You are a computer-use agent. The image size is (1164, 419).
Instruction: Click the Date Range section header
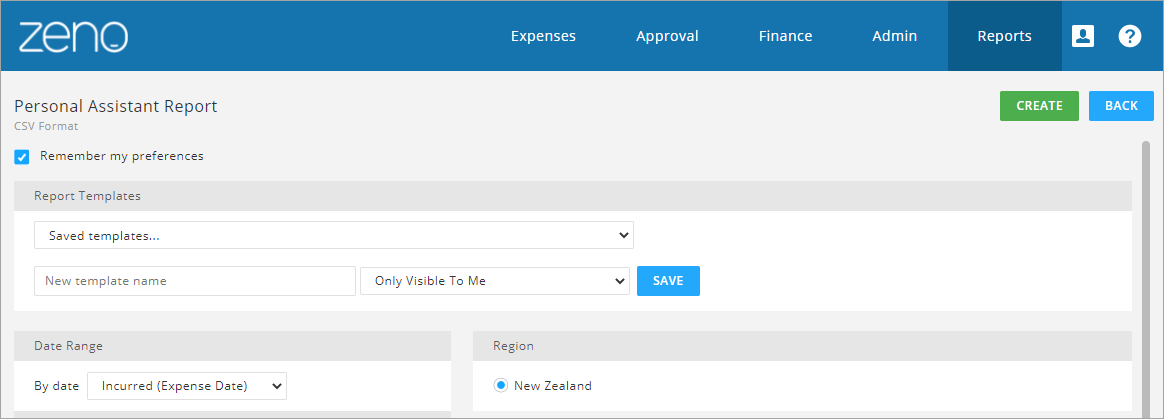tap(232, 346)
